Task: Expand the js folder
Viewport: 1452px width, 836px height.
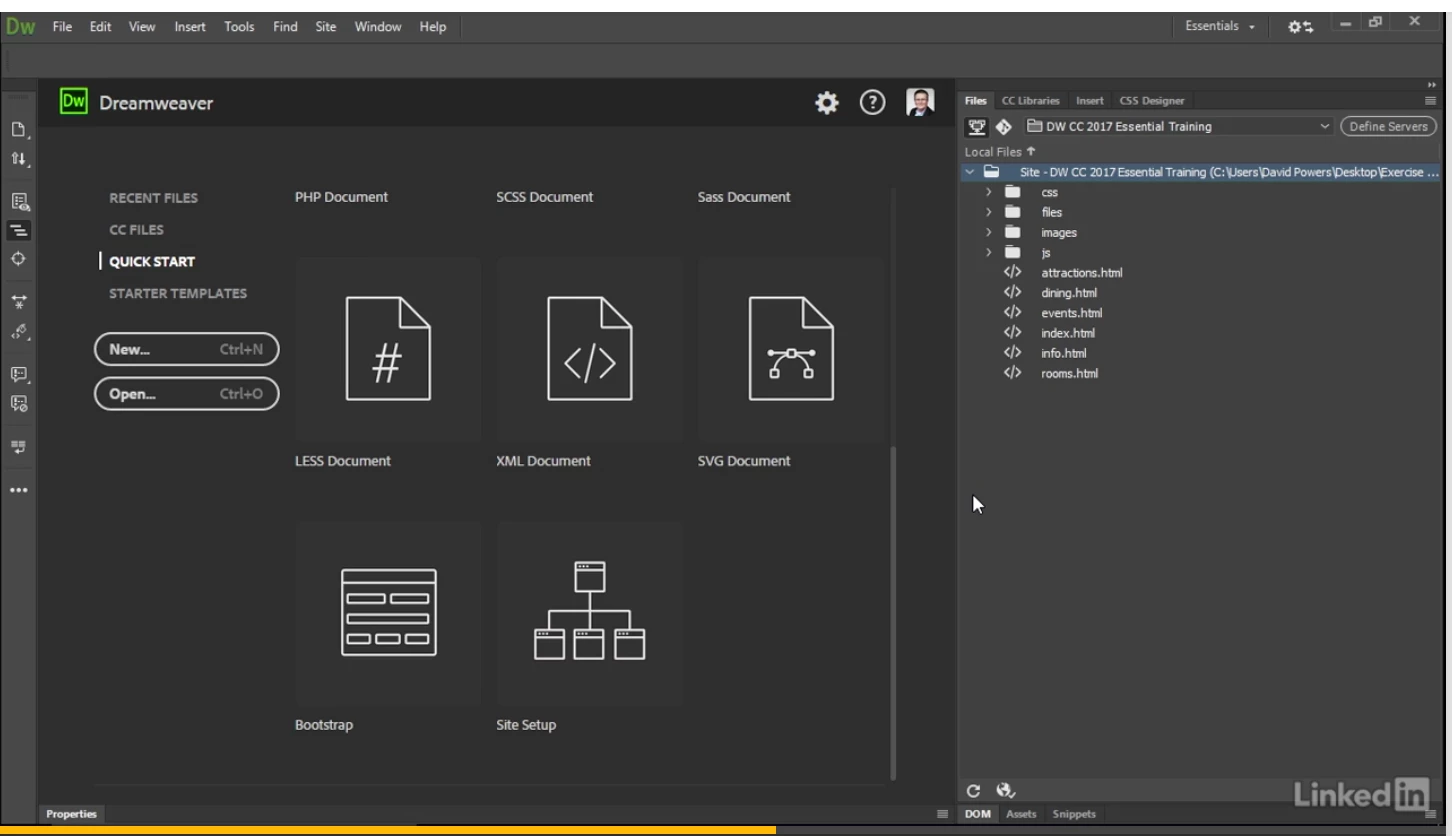Action: click(988, 252)
